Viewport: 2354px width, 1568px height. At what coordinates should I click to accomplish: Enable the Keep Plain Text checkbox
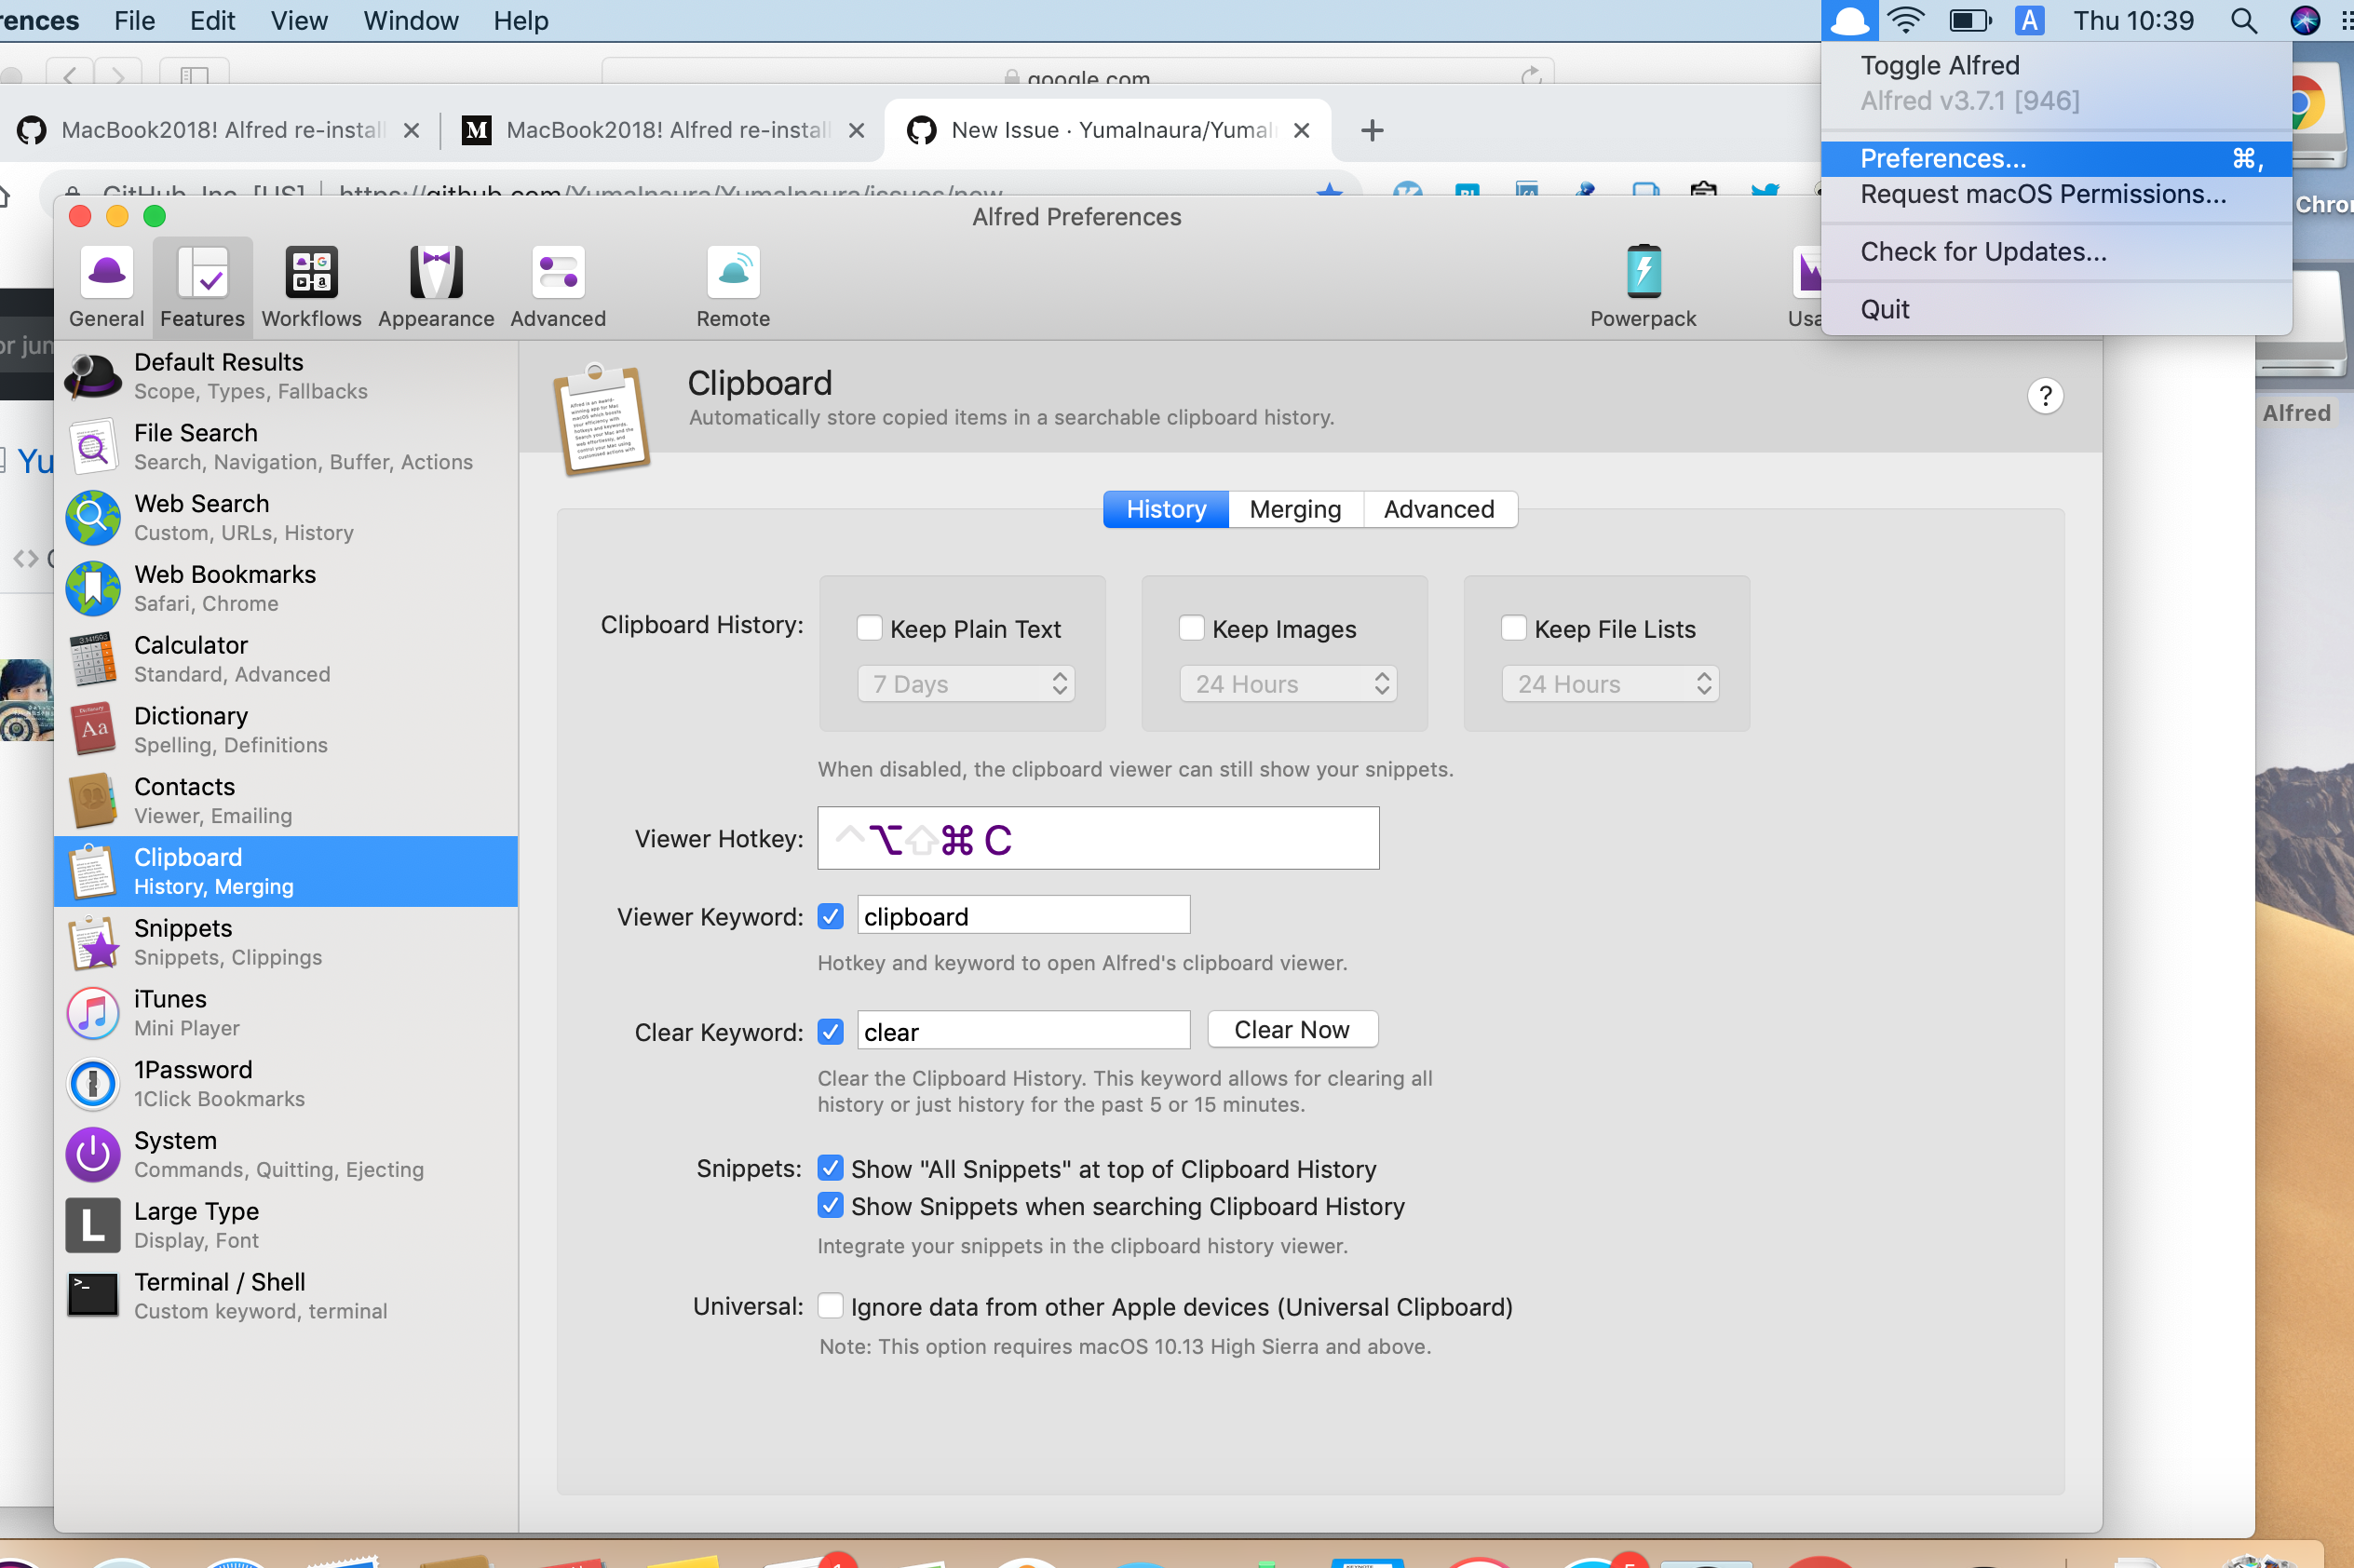point(869,628)
